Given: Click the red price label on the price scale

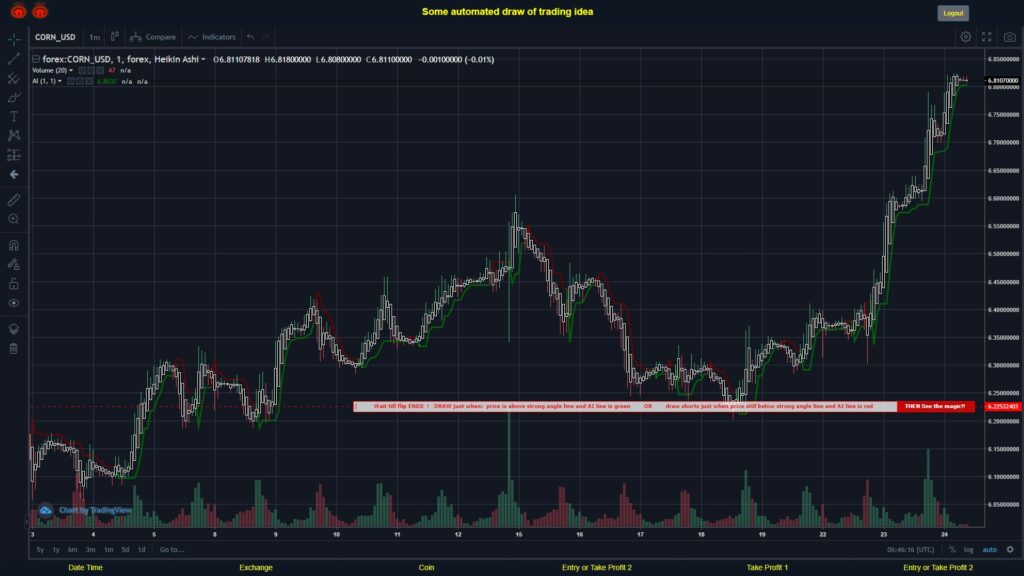Looking at the screenshot, I should pos(1003,406).
